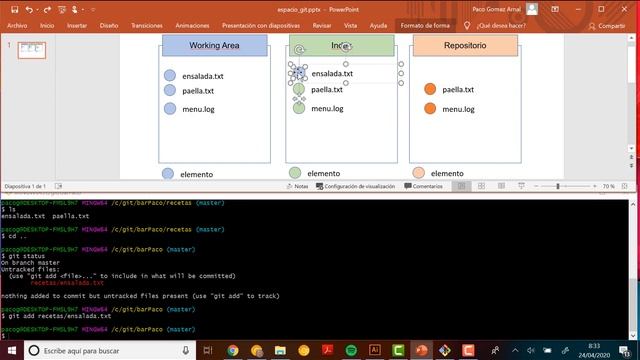Image resolution: width=640 pixels, height=360 pixels.
Task: Open the Ayuda ribbon tab
Action: pyautogui.click(x=378, y=25)
